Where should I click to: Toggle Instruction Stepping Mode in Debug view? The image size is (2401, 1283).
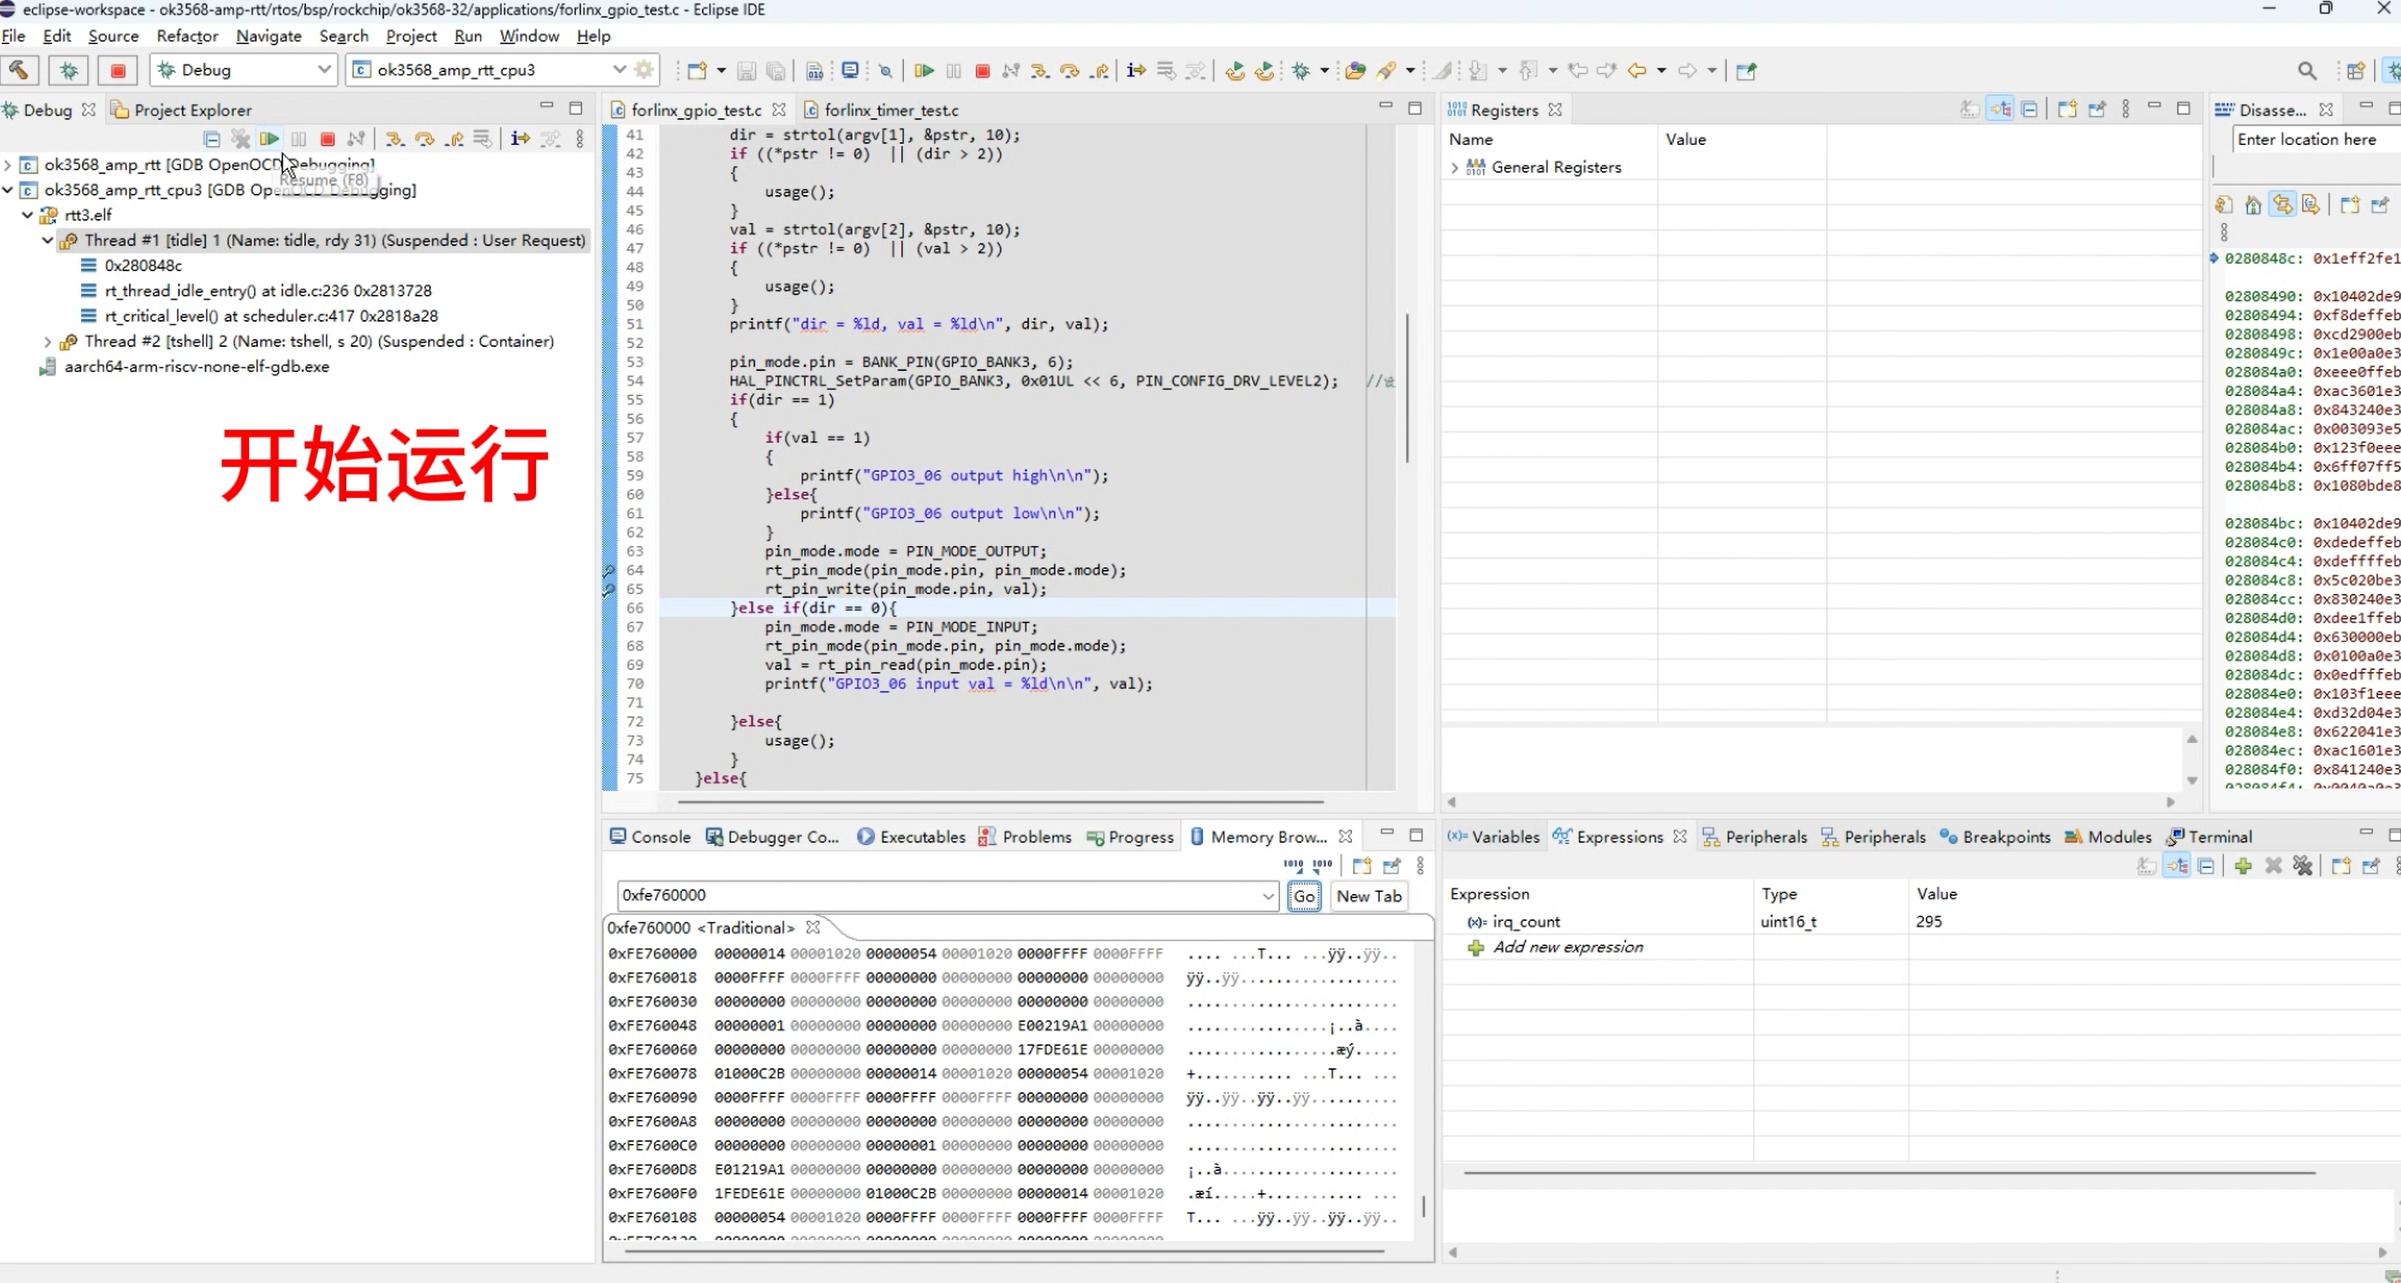click(520, 139)
